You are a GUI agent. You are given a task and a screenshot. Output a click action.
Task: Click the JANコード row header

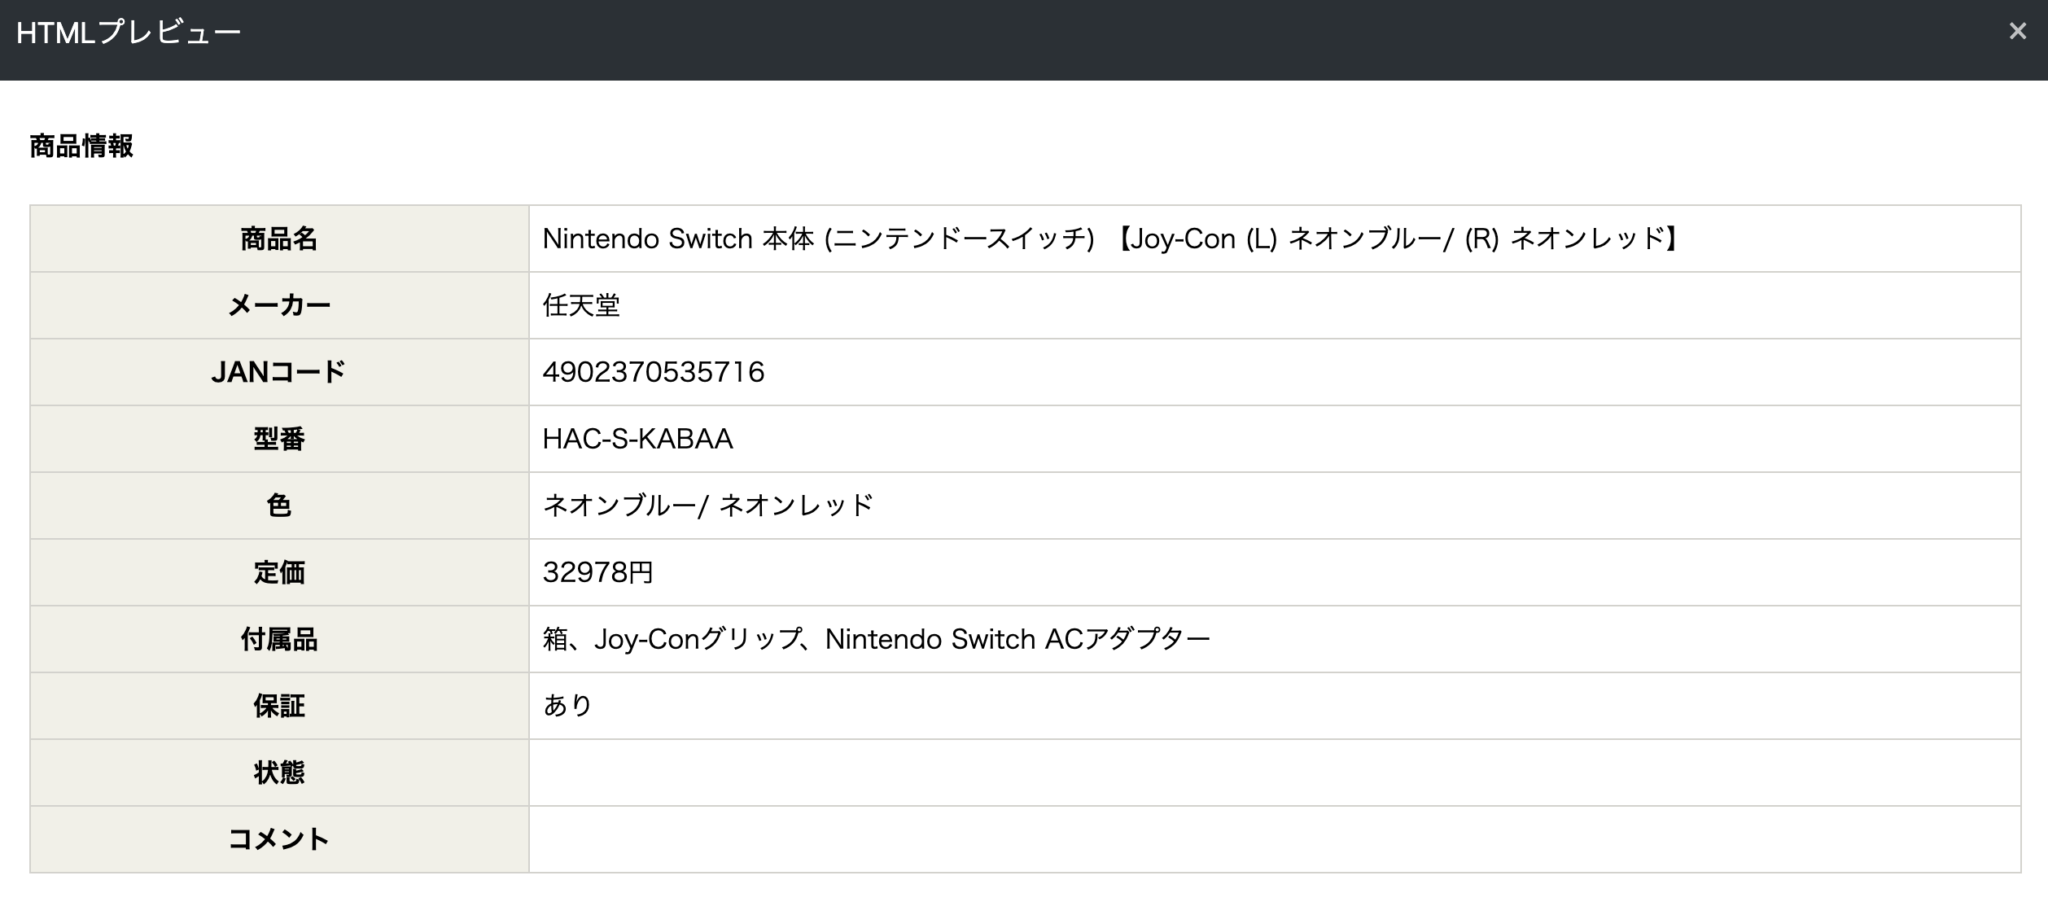(278, 372)
